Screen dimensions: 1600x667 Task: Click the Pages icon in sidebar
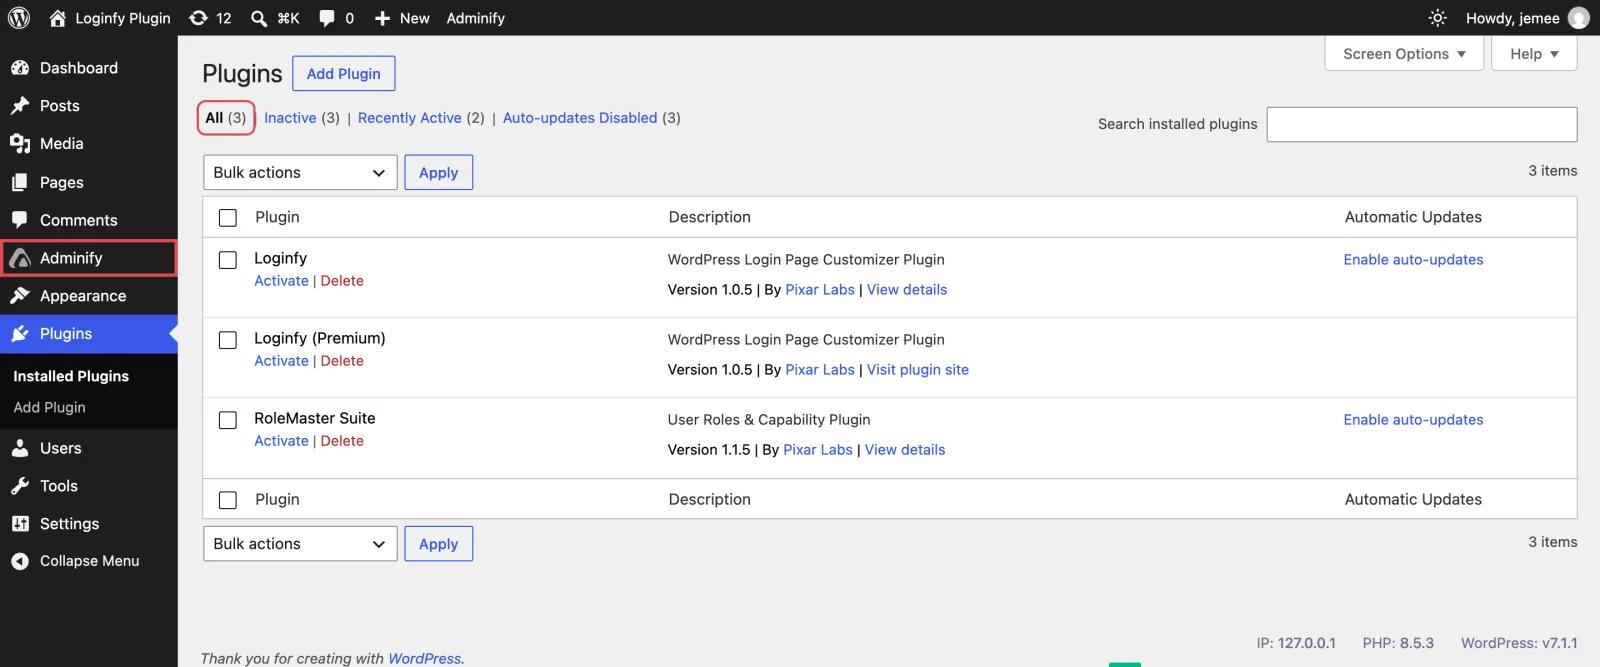[20, 182]
